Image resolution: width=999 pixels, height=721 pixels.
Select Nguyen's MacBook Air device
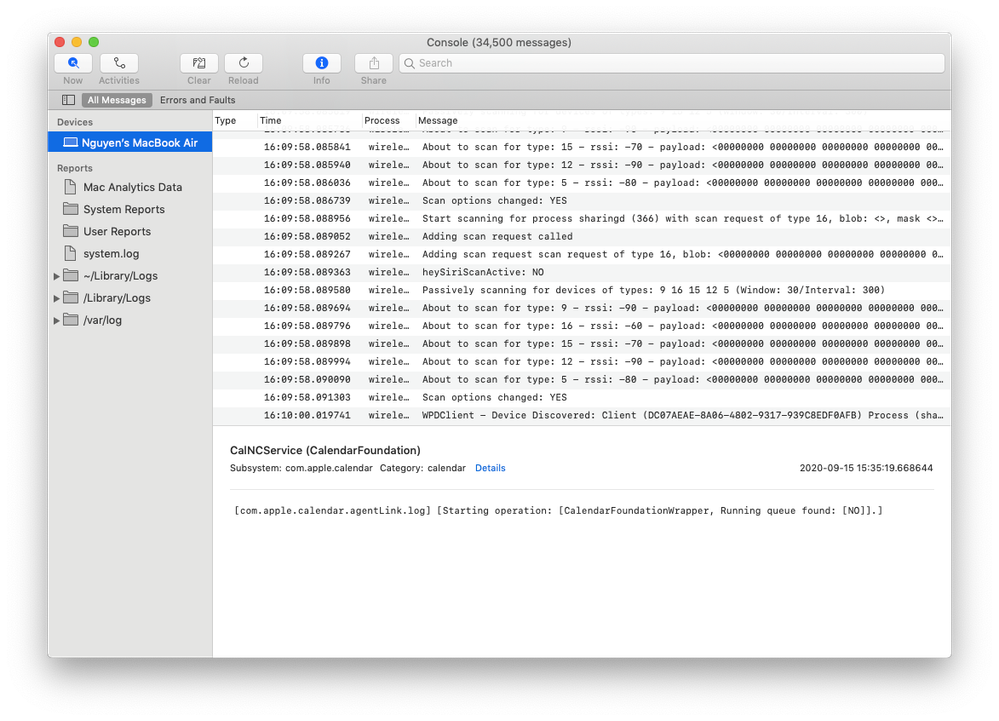(130, 143)
